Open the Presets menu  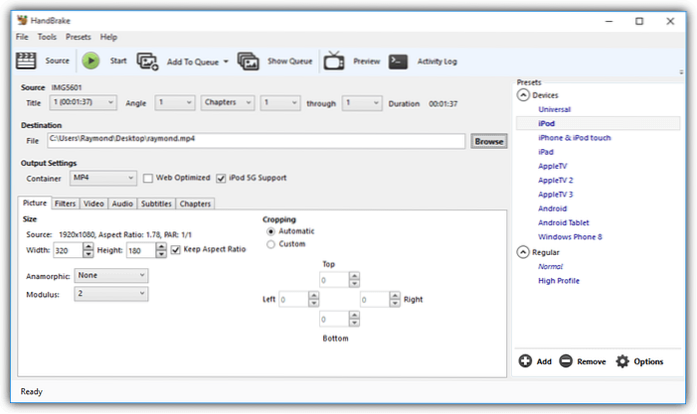(x=78, y=37)
